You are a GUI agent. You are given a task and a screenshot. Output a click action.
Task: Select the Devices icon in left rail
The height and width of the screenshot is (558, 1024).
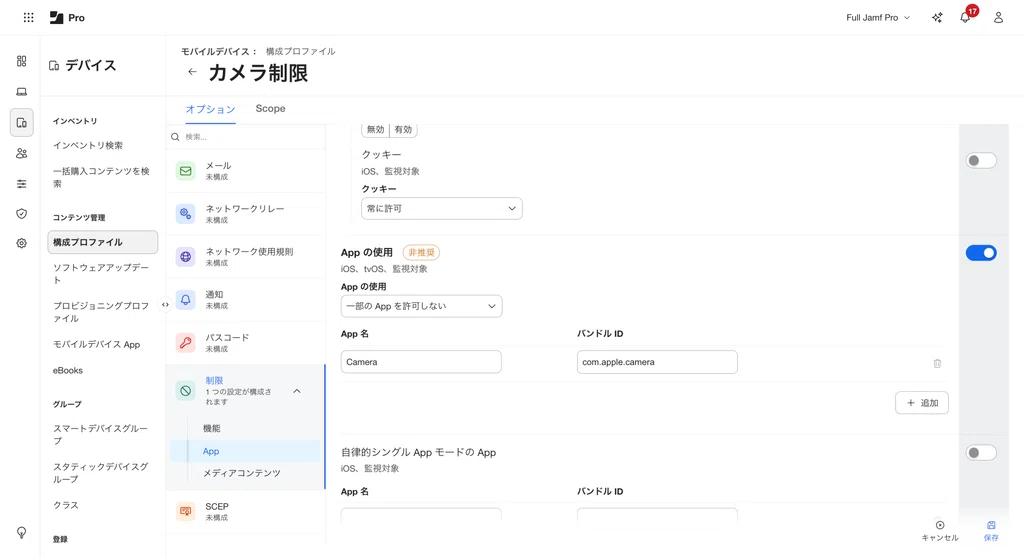tap(22, 122)
